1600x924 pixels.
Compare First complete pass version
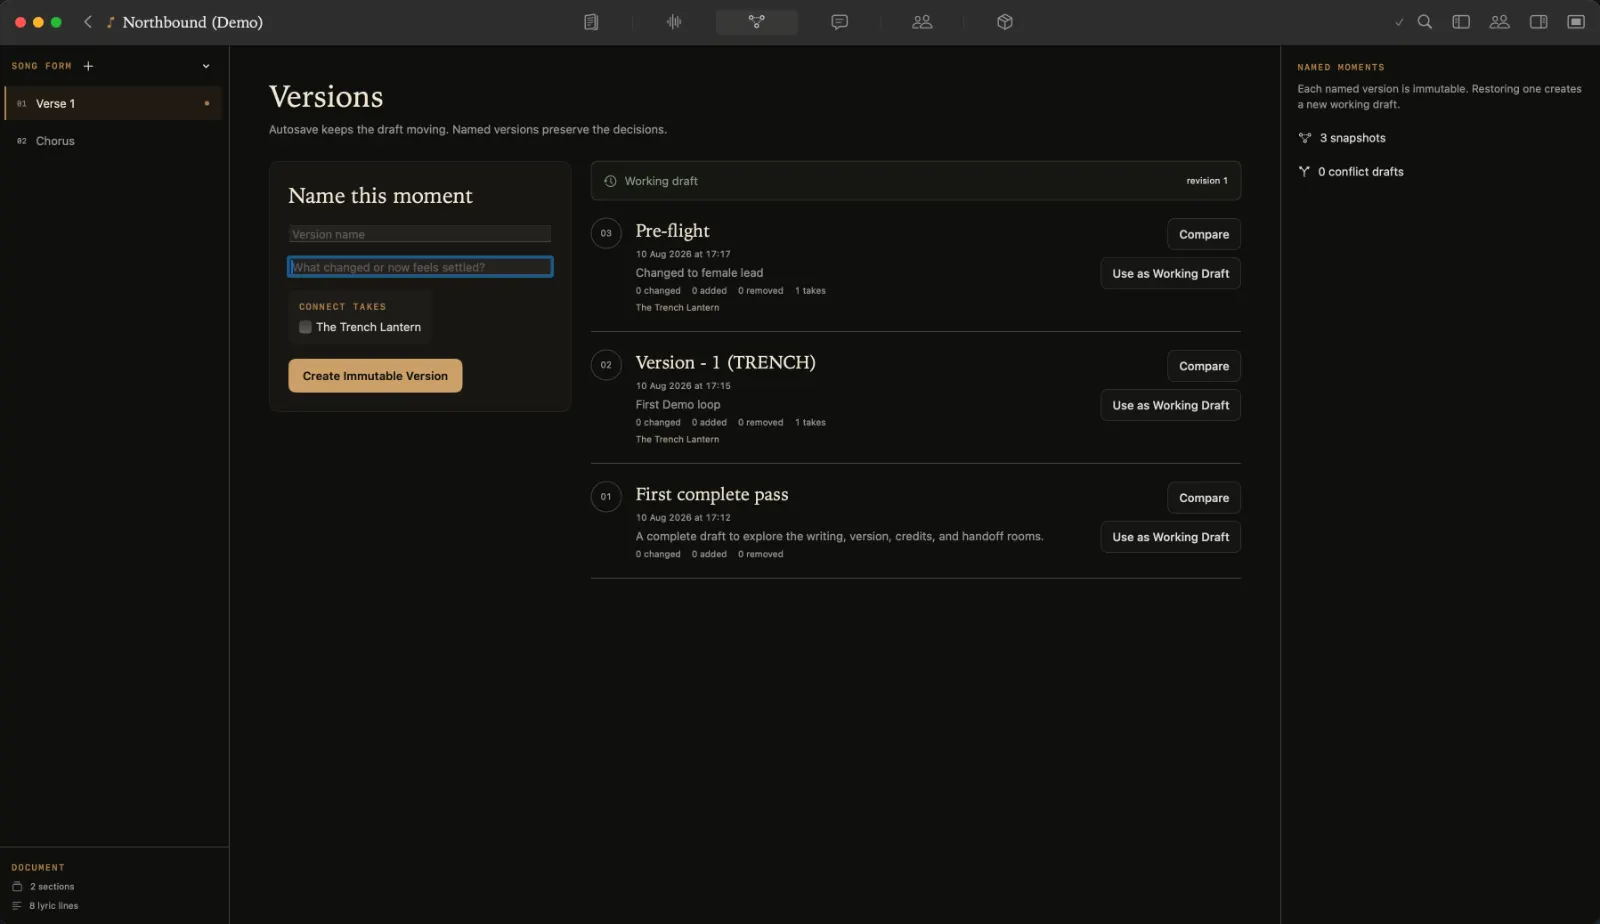point(1204,498)
